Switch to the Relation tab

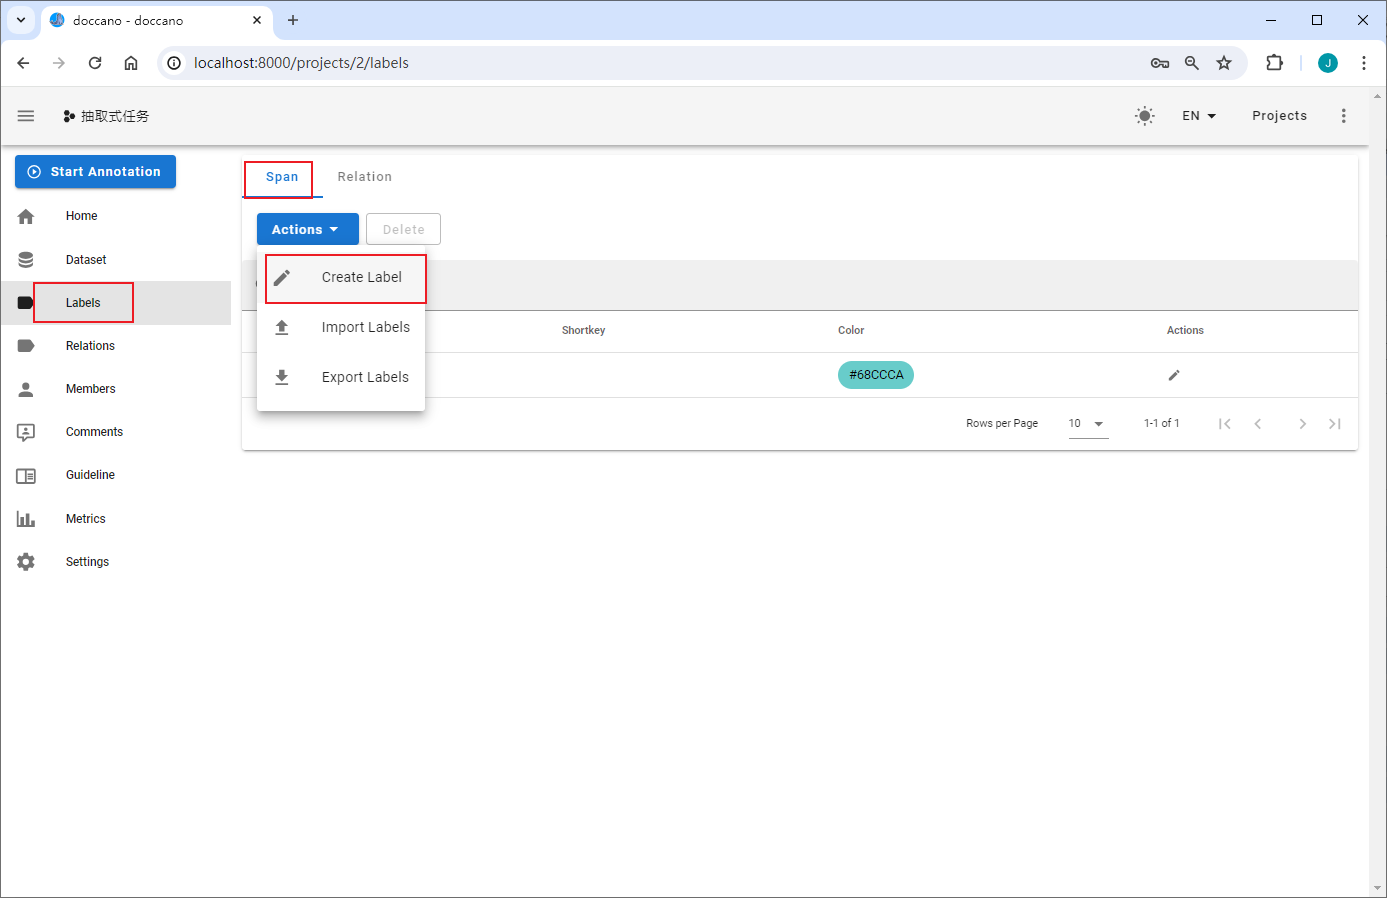tap(364, 176)
